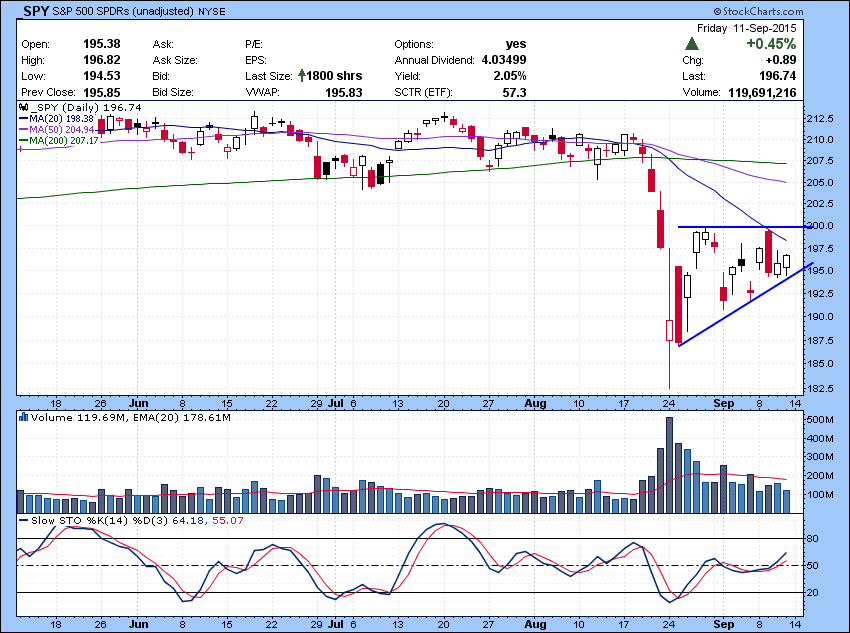Viewport: 850px width, 633px height.
Task: Click the 182.5 price axis label
Action: [x=820, y=389]
